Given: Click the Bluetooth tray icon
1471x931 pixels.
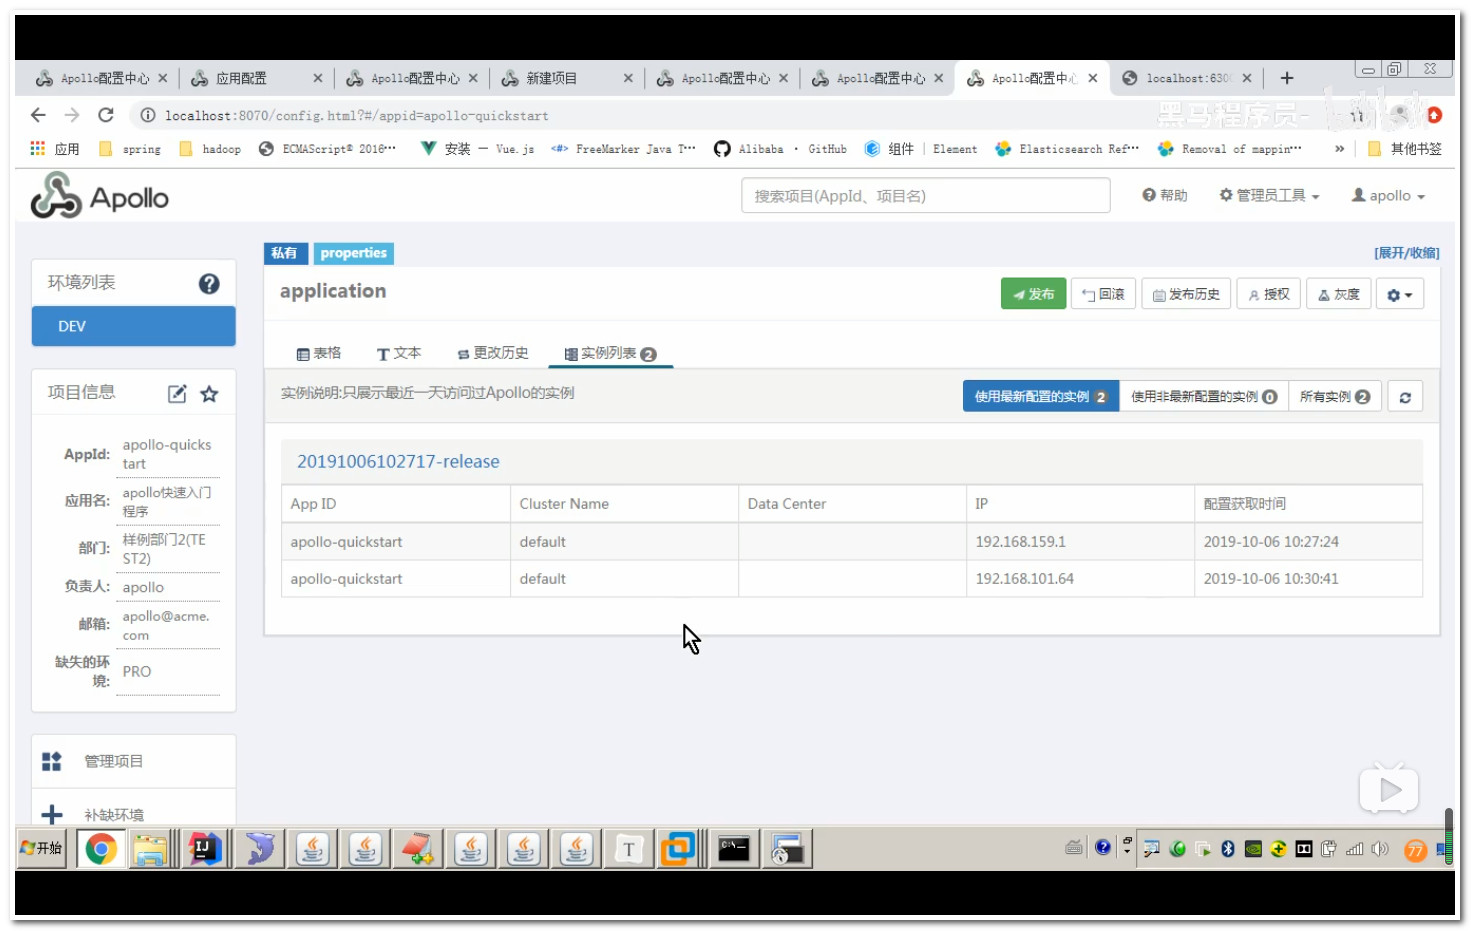Looking at the screenshot, I should 1228,849.
